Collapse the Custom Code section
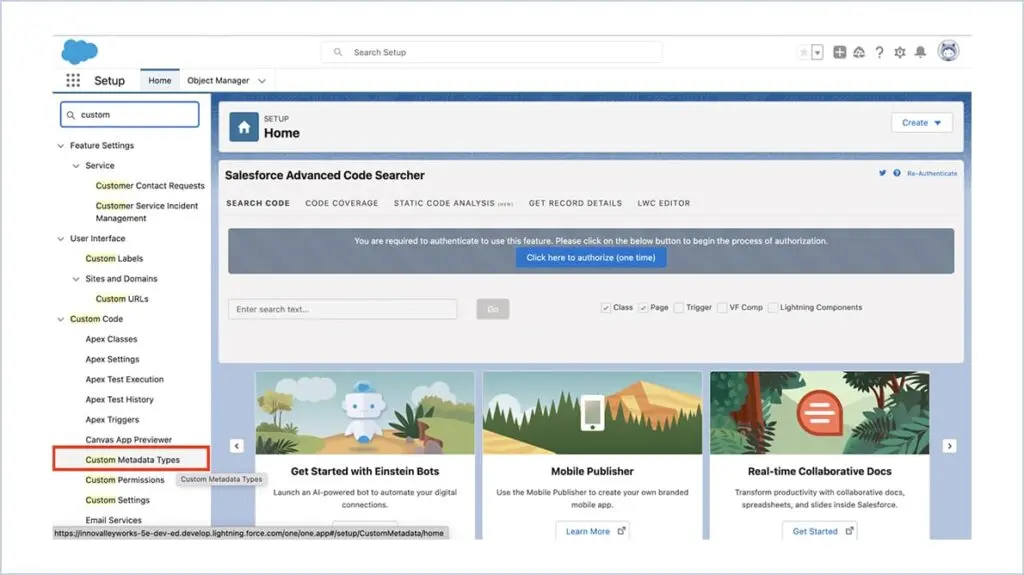Viewport: 1024px width, 575px height. pos(61,320)
